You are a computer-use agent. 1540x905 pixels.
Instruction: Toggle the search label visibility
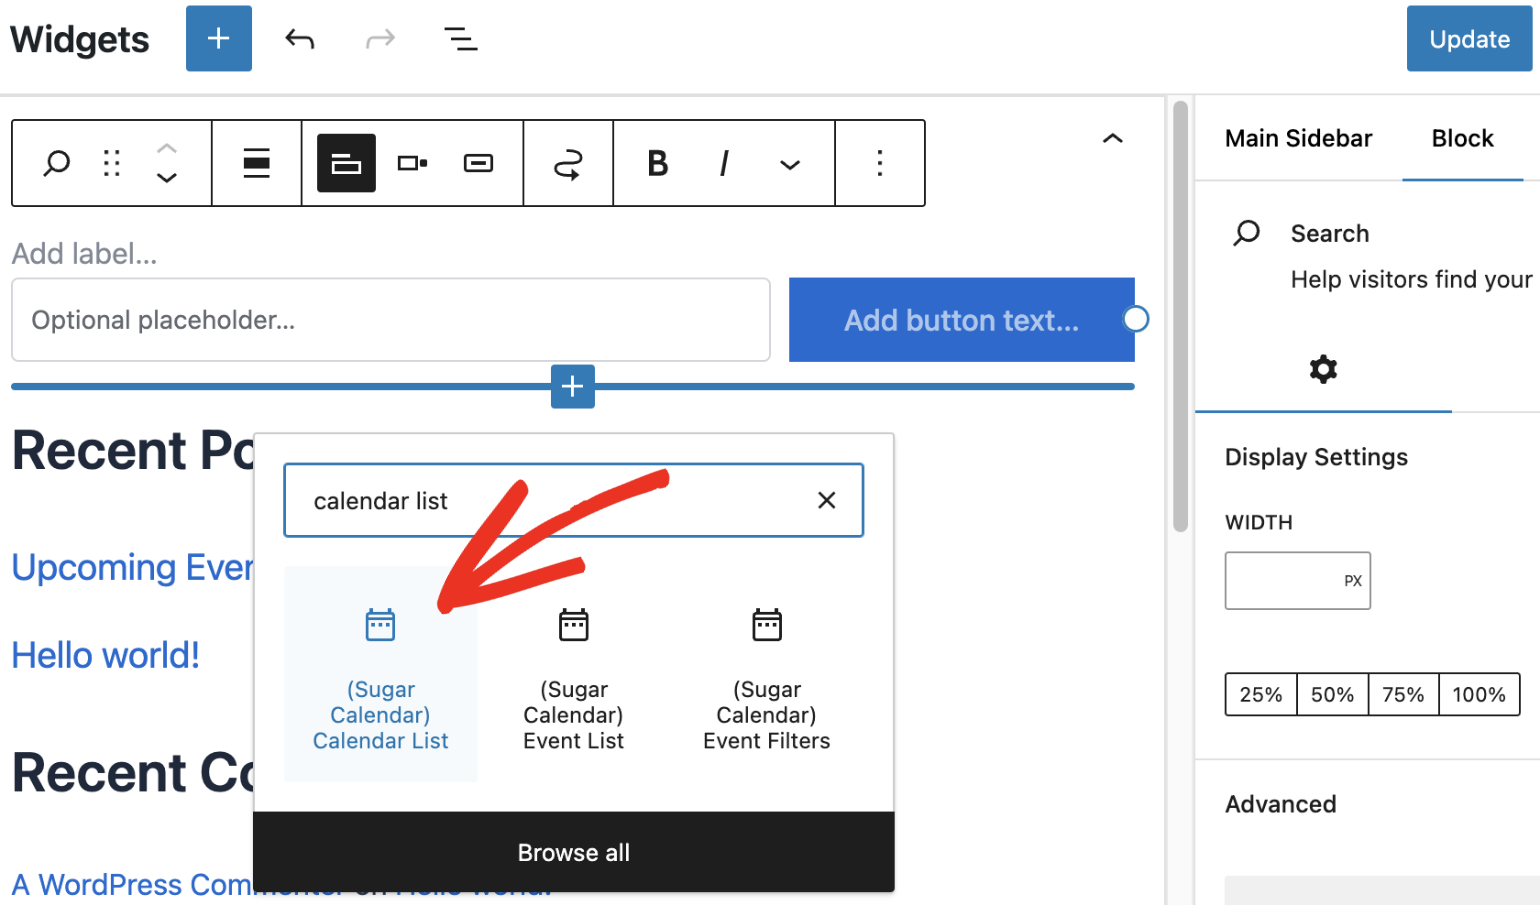[x=346, y=163]
